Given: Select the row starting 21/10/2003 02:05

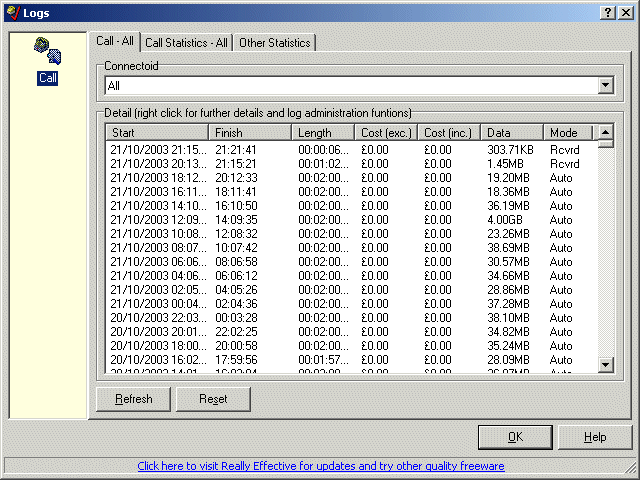Looking at the screenshot, I should [351, 290].
